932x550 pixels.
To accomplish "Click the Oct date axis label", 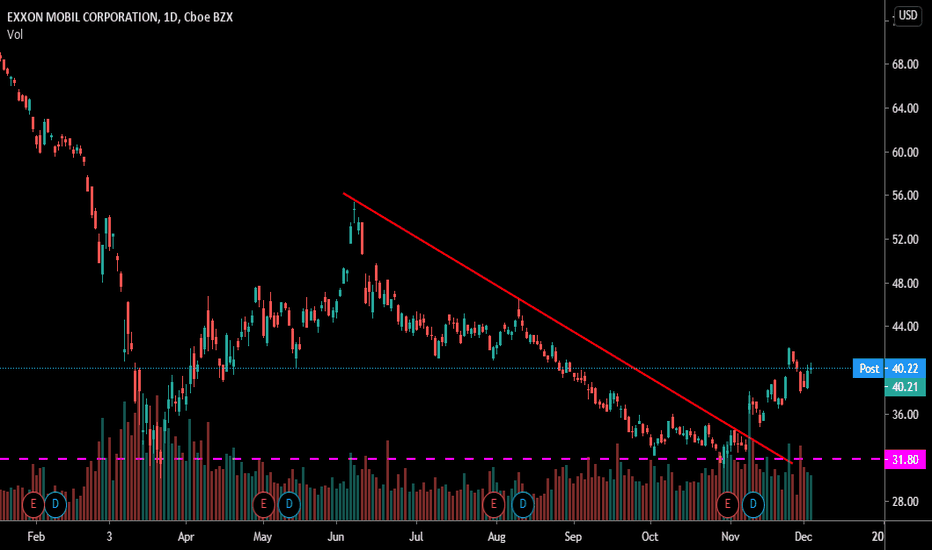I will pos(650,536).
